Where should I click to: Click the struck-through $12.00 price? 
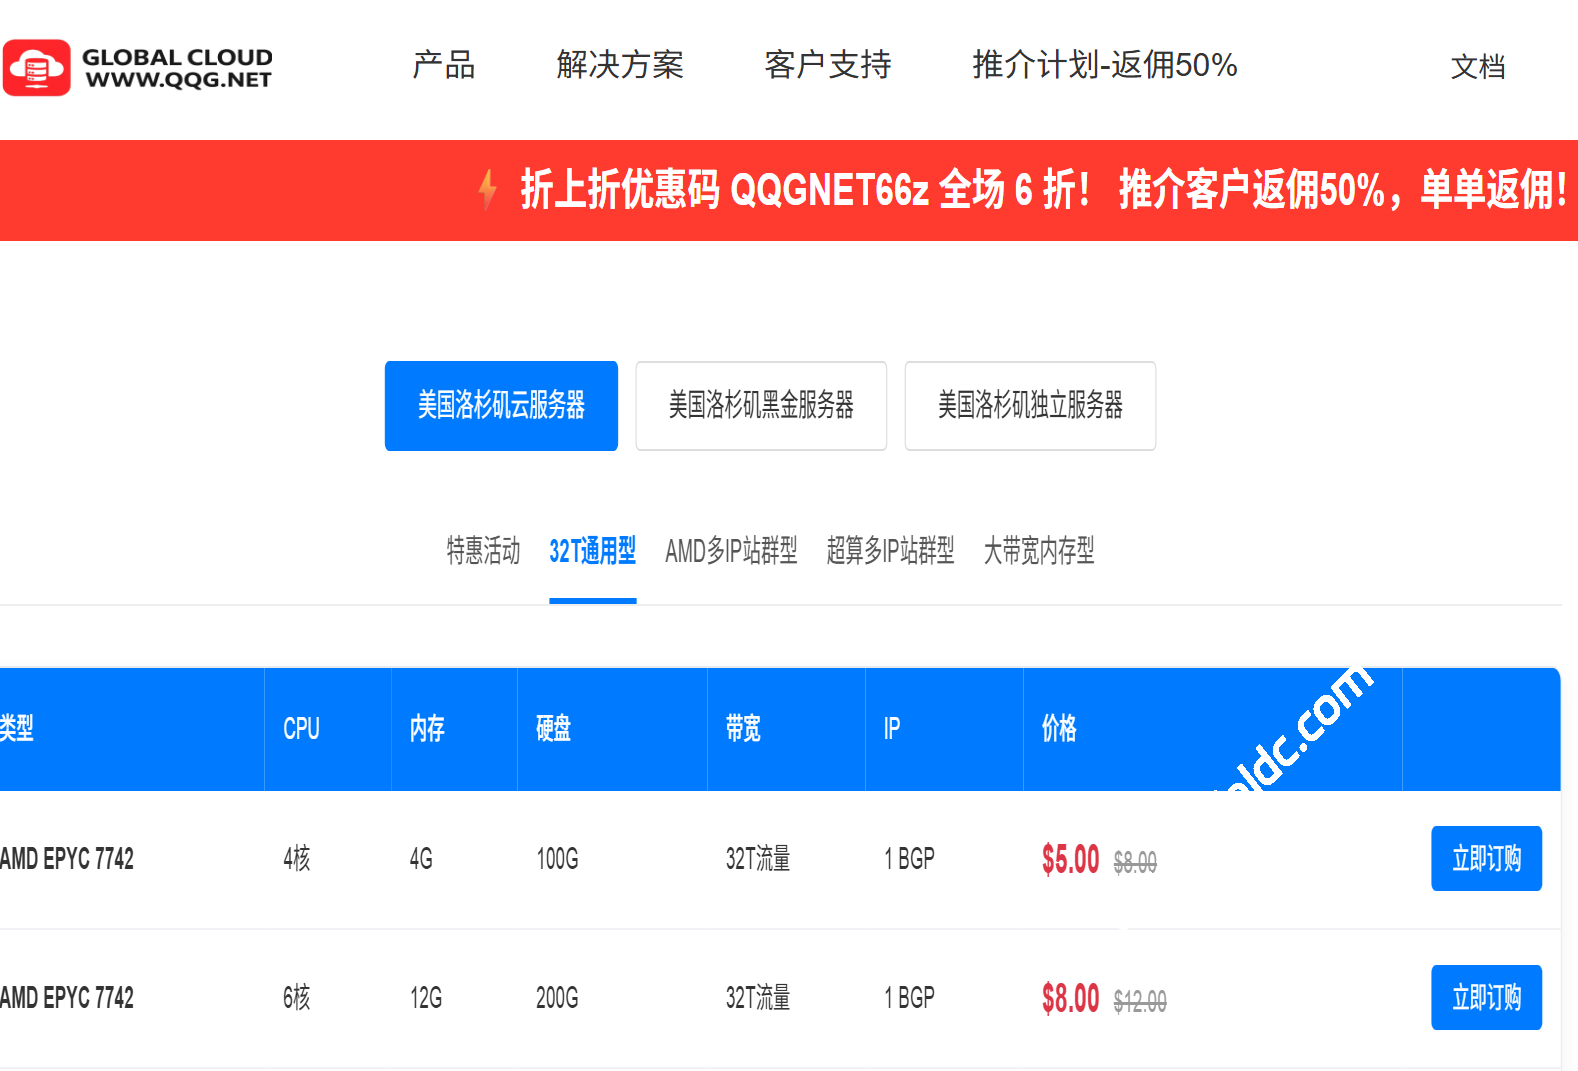tap(1140, 1002)
